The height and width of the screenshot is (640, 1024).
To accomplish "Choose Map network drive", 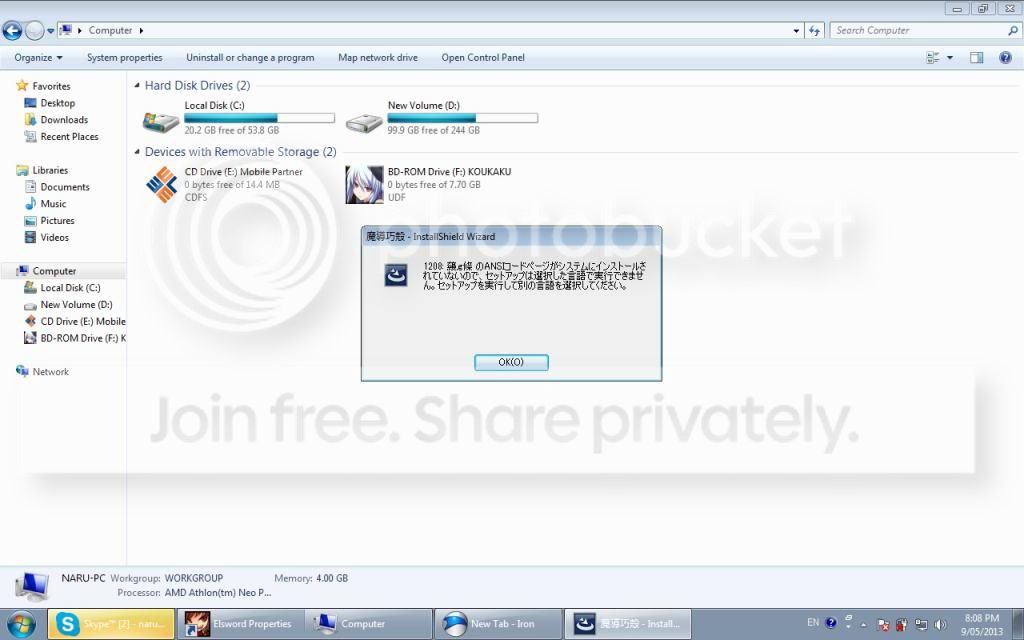I will click(x=378, y=58).
